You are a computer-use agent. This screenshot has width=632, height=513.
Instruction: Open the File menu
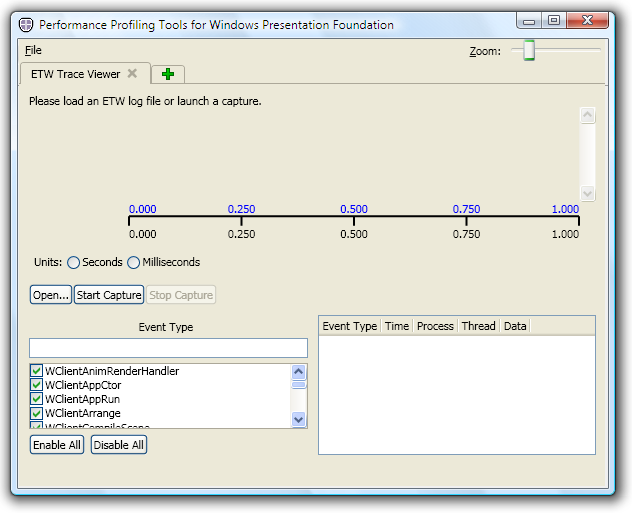[x=33, y=50]
